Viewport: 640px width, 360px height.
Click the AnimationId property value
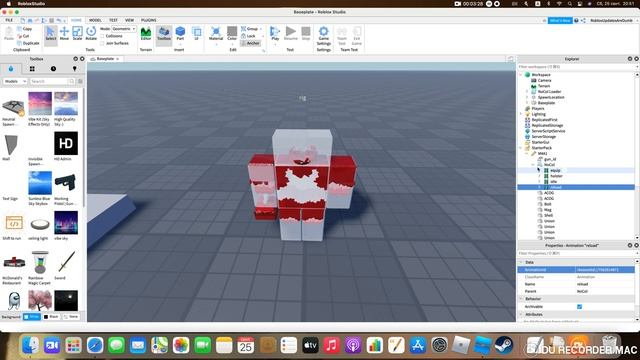pyautogui.click(x=604, y=270)
